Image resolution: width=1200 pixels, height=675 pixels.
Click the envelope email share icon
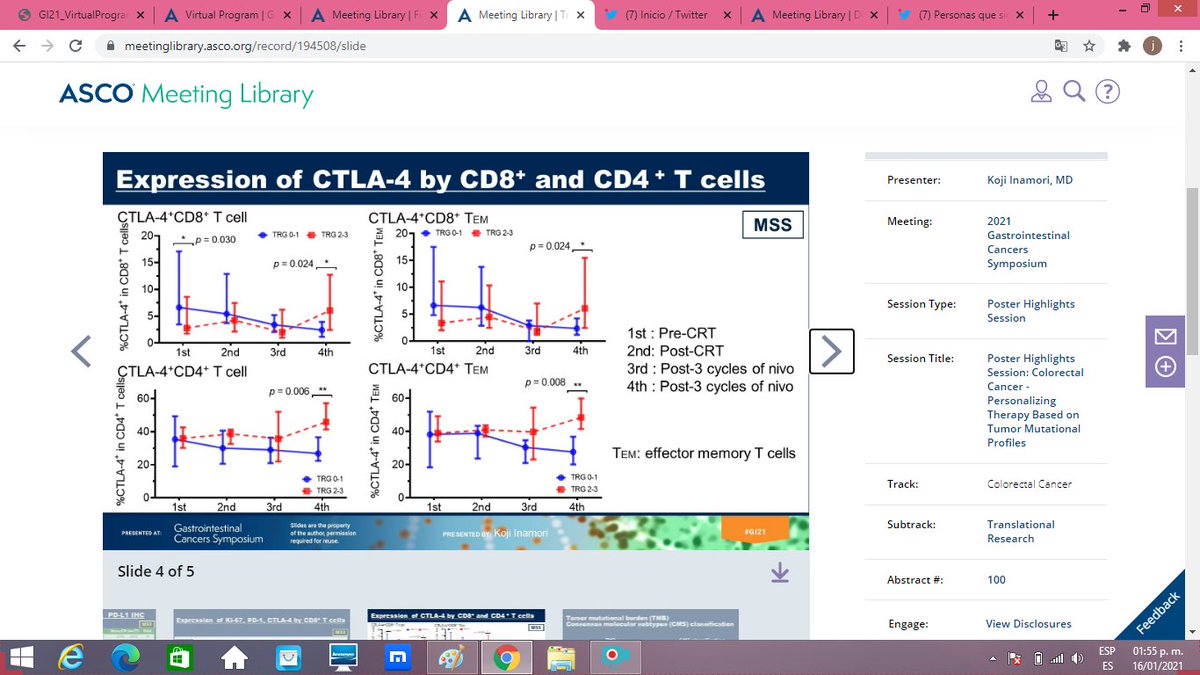(x=1164, y=338)
